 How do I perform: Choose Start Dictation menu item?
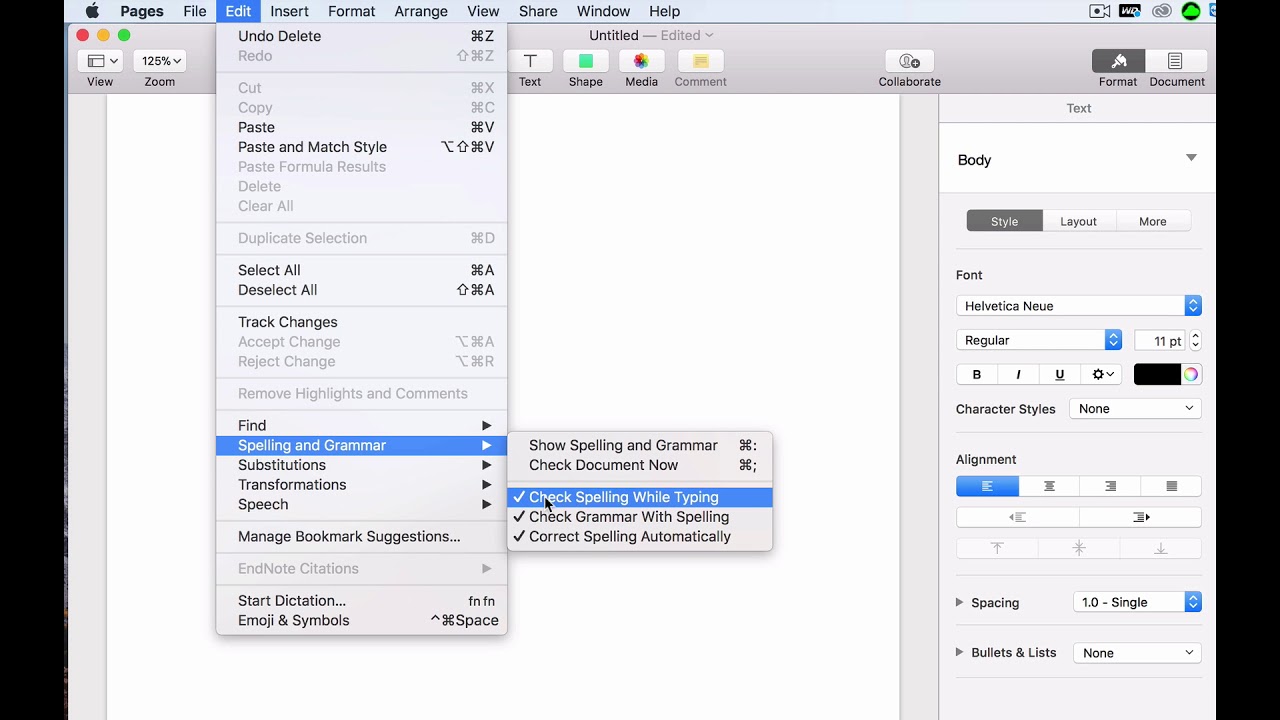[x=362, y=601]
